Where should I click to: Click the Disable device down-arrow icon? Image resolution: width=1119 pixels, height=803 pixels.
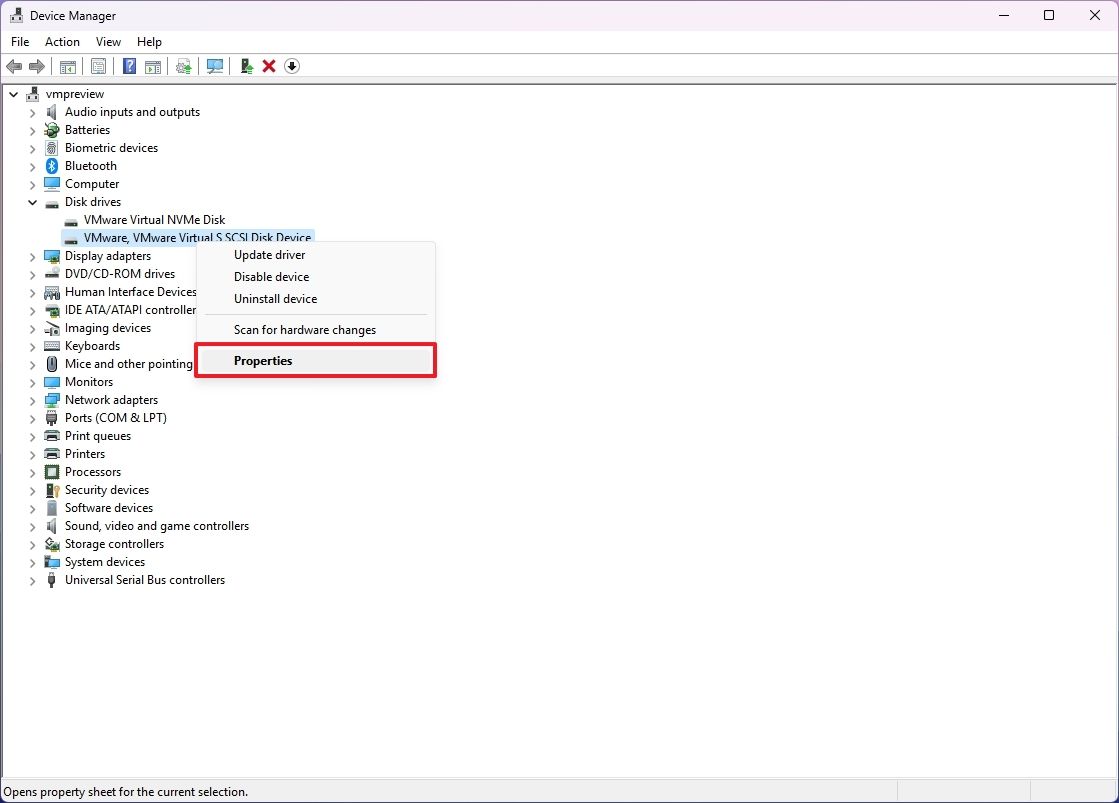point(292,66)
